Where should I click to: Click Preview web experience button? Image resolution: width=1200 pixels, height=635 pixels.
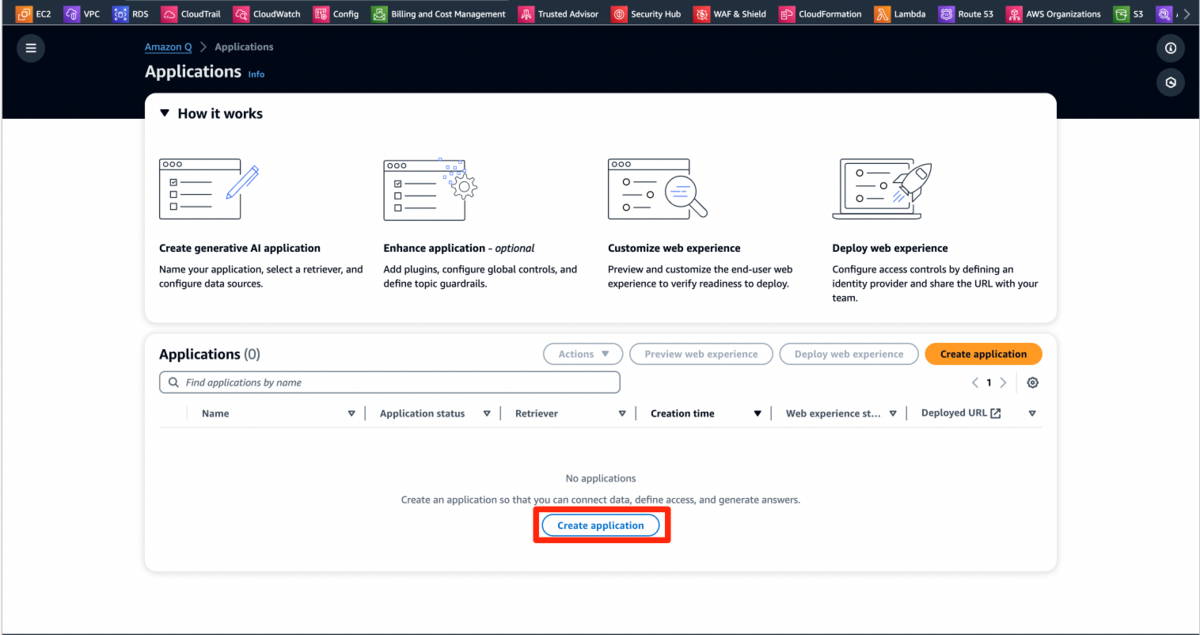701,354
